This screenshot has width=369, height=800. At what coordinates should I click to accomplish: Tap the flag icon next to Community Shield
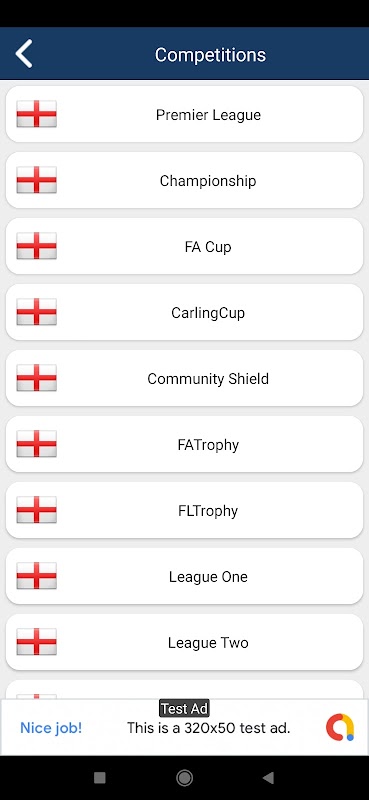click(36, 378)
